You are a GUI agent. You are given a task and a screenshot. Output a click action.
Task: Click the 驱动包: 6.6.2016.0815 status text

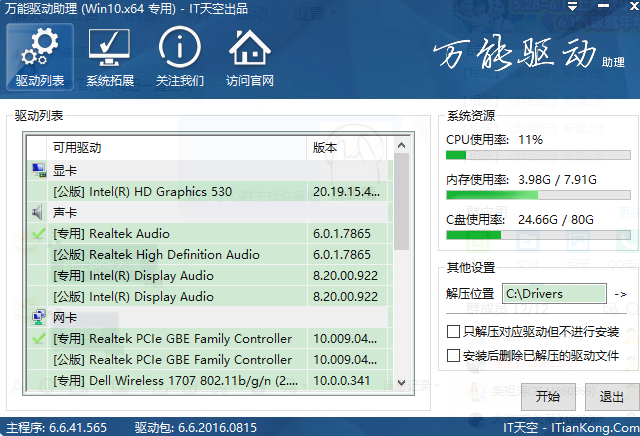point(196,427)
